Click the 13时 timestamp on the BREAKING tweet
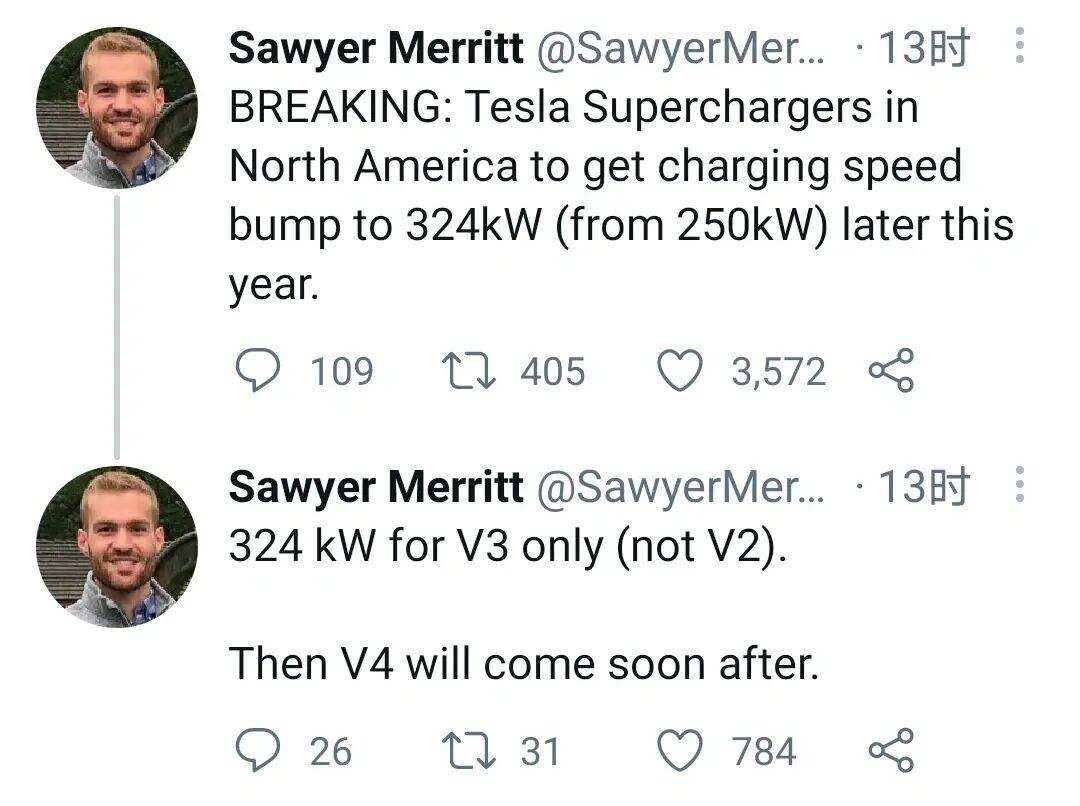Screen dimensions: 1080x806 tap(922, 48)
